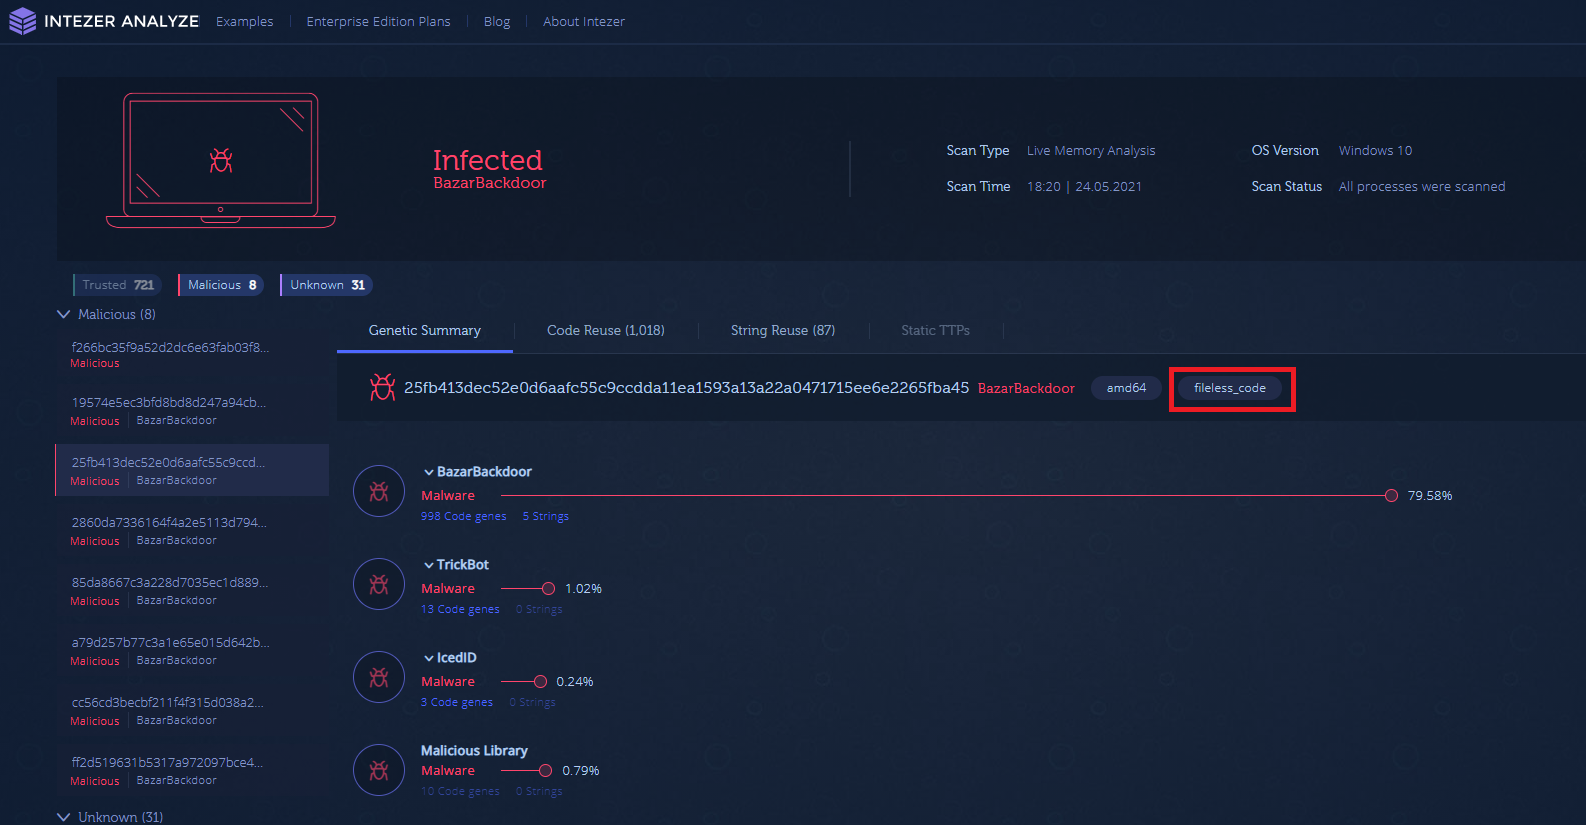Select the f266bc35f9a52d2dc6e63fab03f8 process entry
The height and width of the screenshot is (825, 1586).
tap(170, 348)
